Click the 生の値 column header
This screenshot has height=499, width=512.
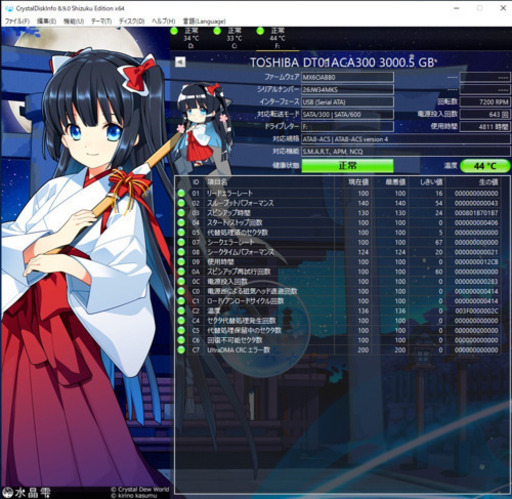tap(488, 182)
